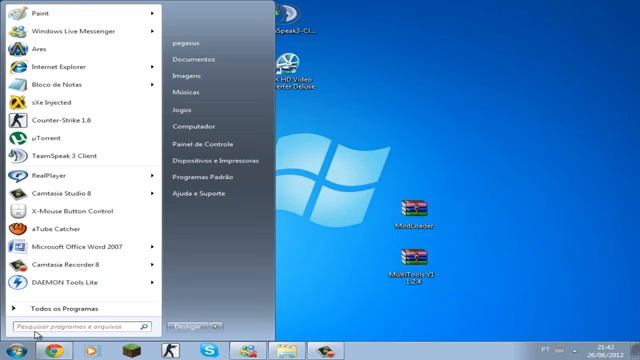This screenshot has width=640, height=360.
Task: Open Skype on the taskbar
Action: (x=209, y=351)
